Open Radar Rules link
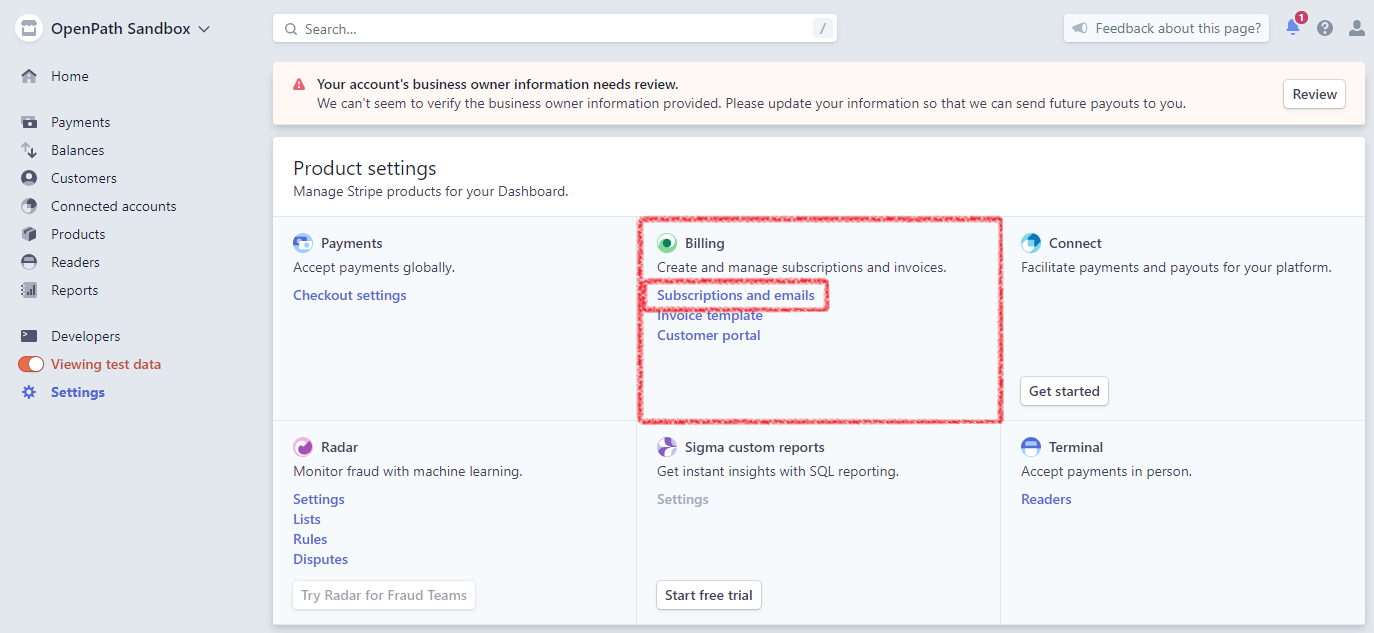 coord(310,539)
